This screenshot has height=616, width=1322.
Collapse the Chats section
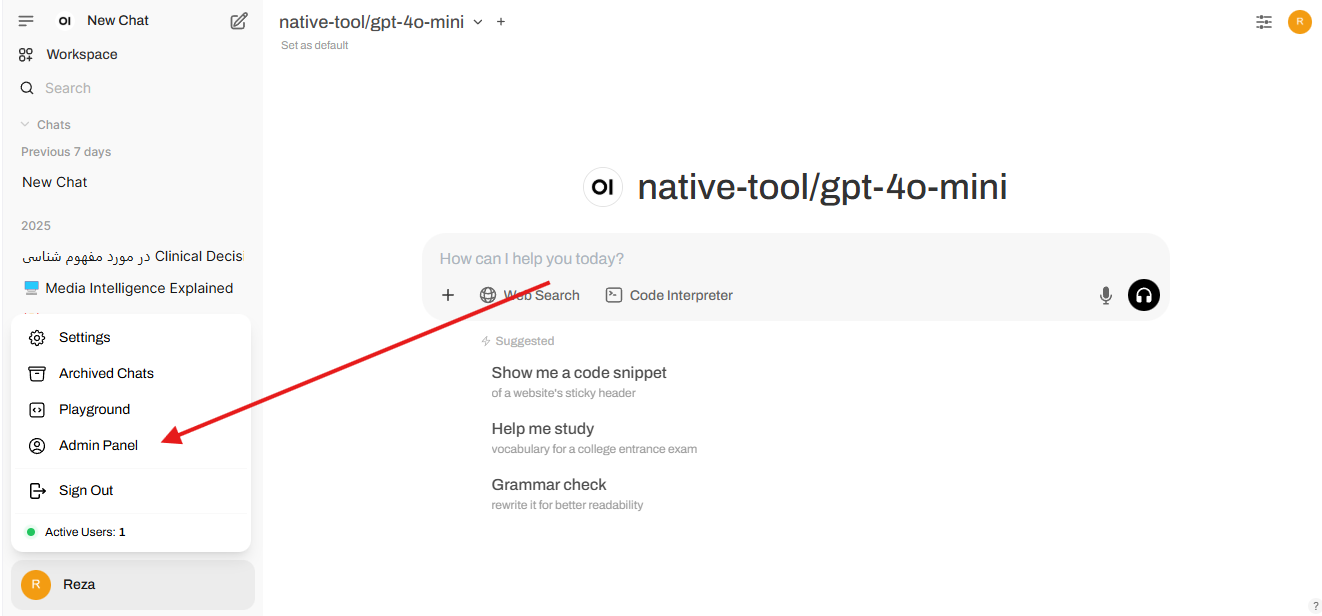pyautogui.click(x=46, y=125)
